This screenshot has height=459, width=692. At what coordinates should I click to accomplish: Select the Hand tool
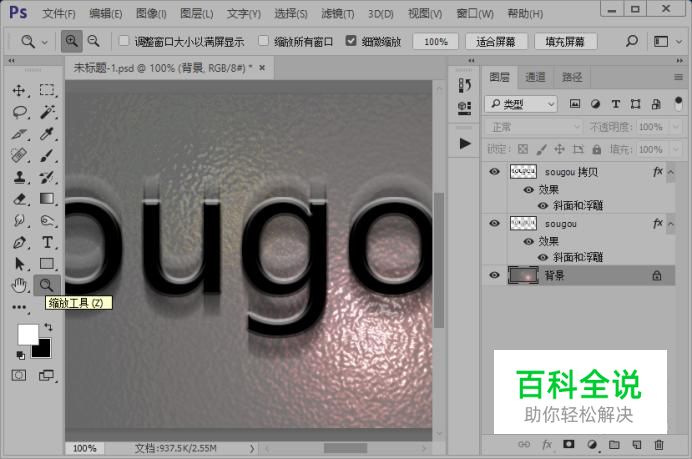click(x=19, y=286)
